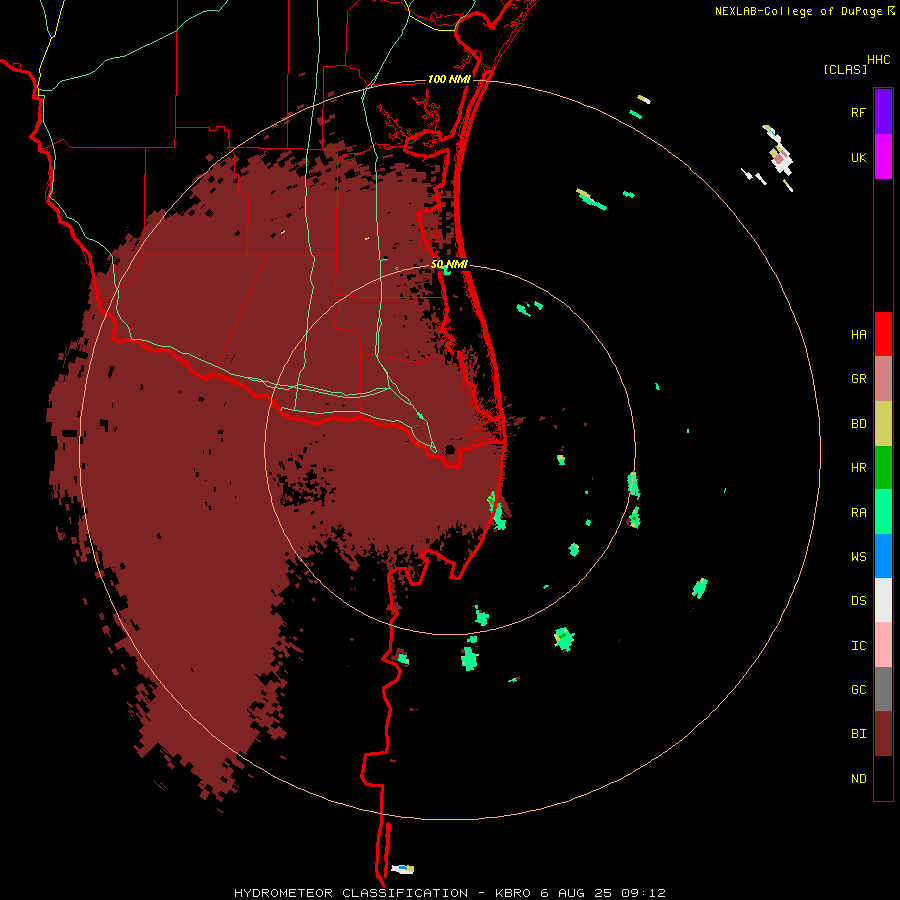Click the 09:12 timestamp

tap(645, 893)
